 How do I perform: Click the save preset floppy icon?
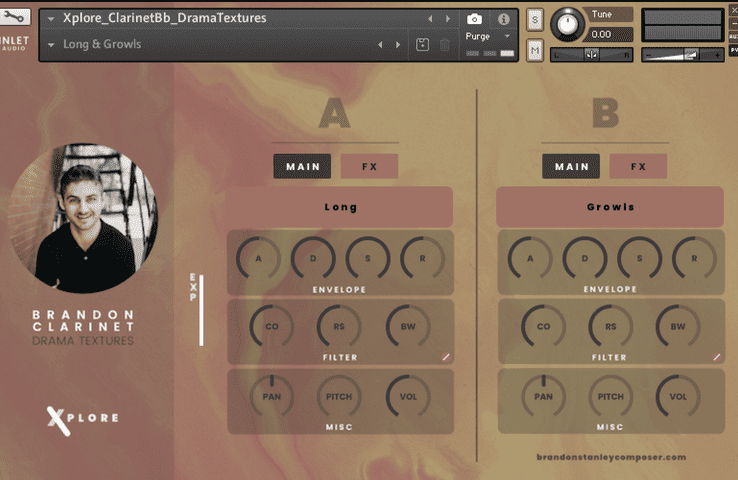point(423,45)
